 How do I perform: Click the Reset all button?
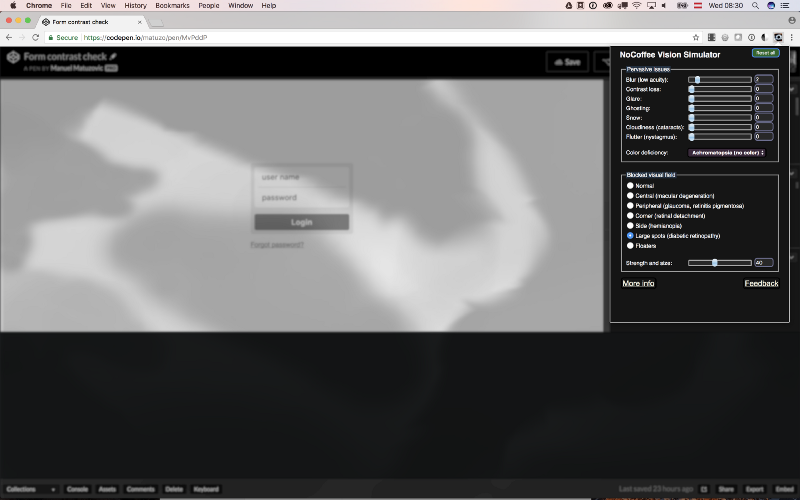pyautogui.click(x=765, y=53)
